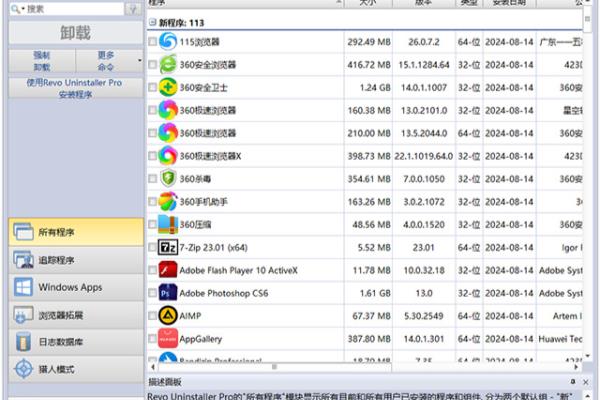Open the Windows Apps module

[x=76, y=287]
